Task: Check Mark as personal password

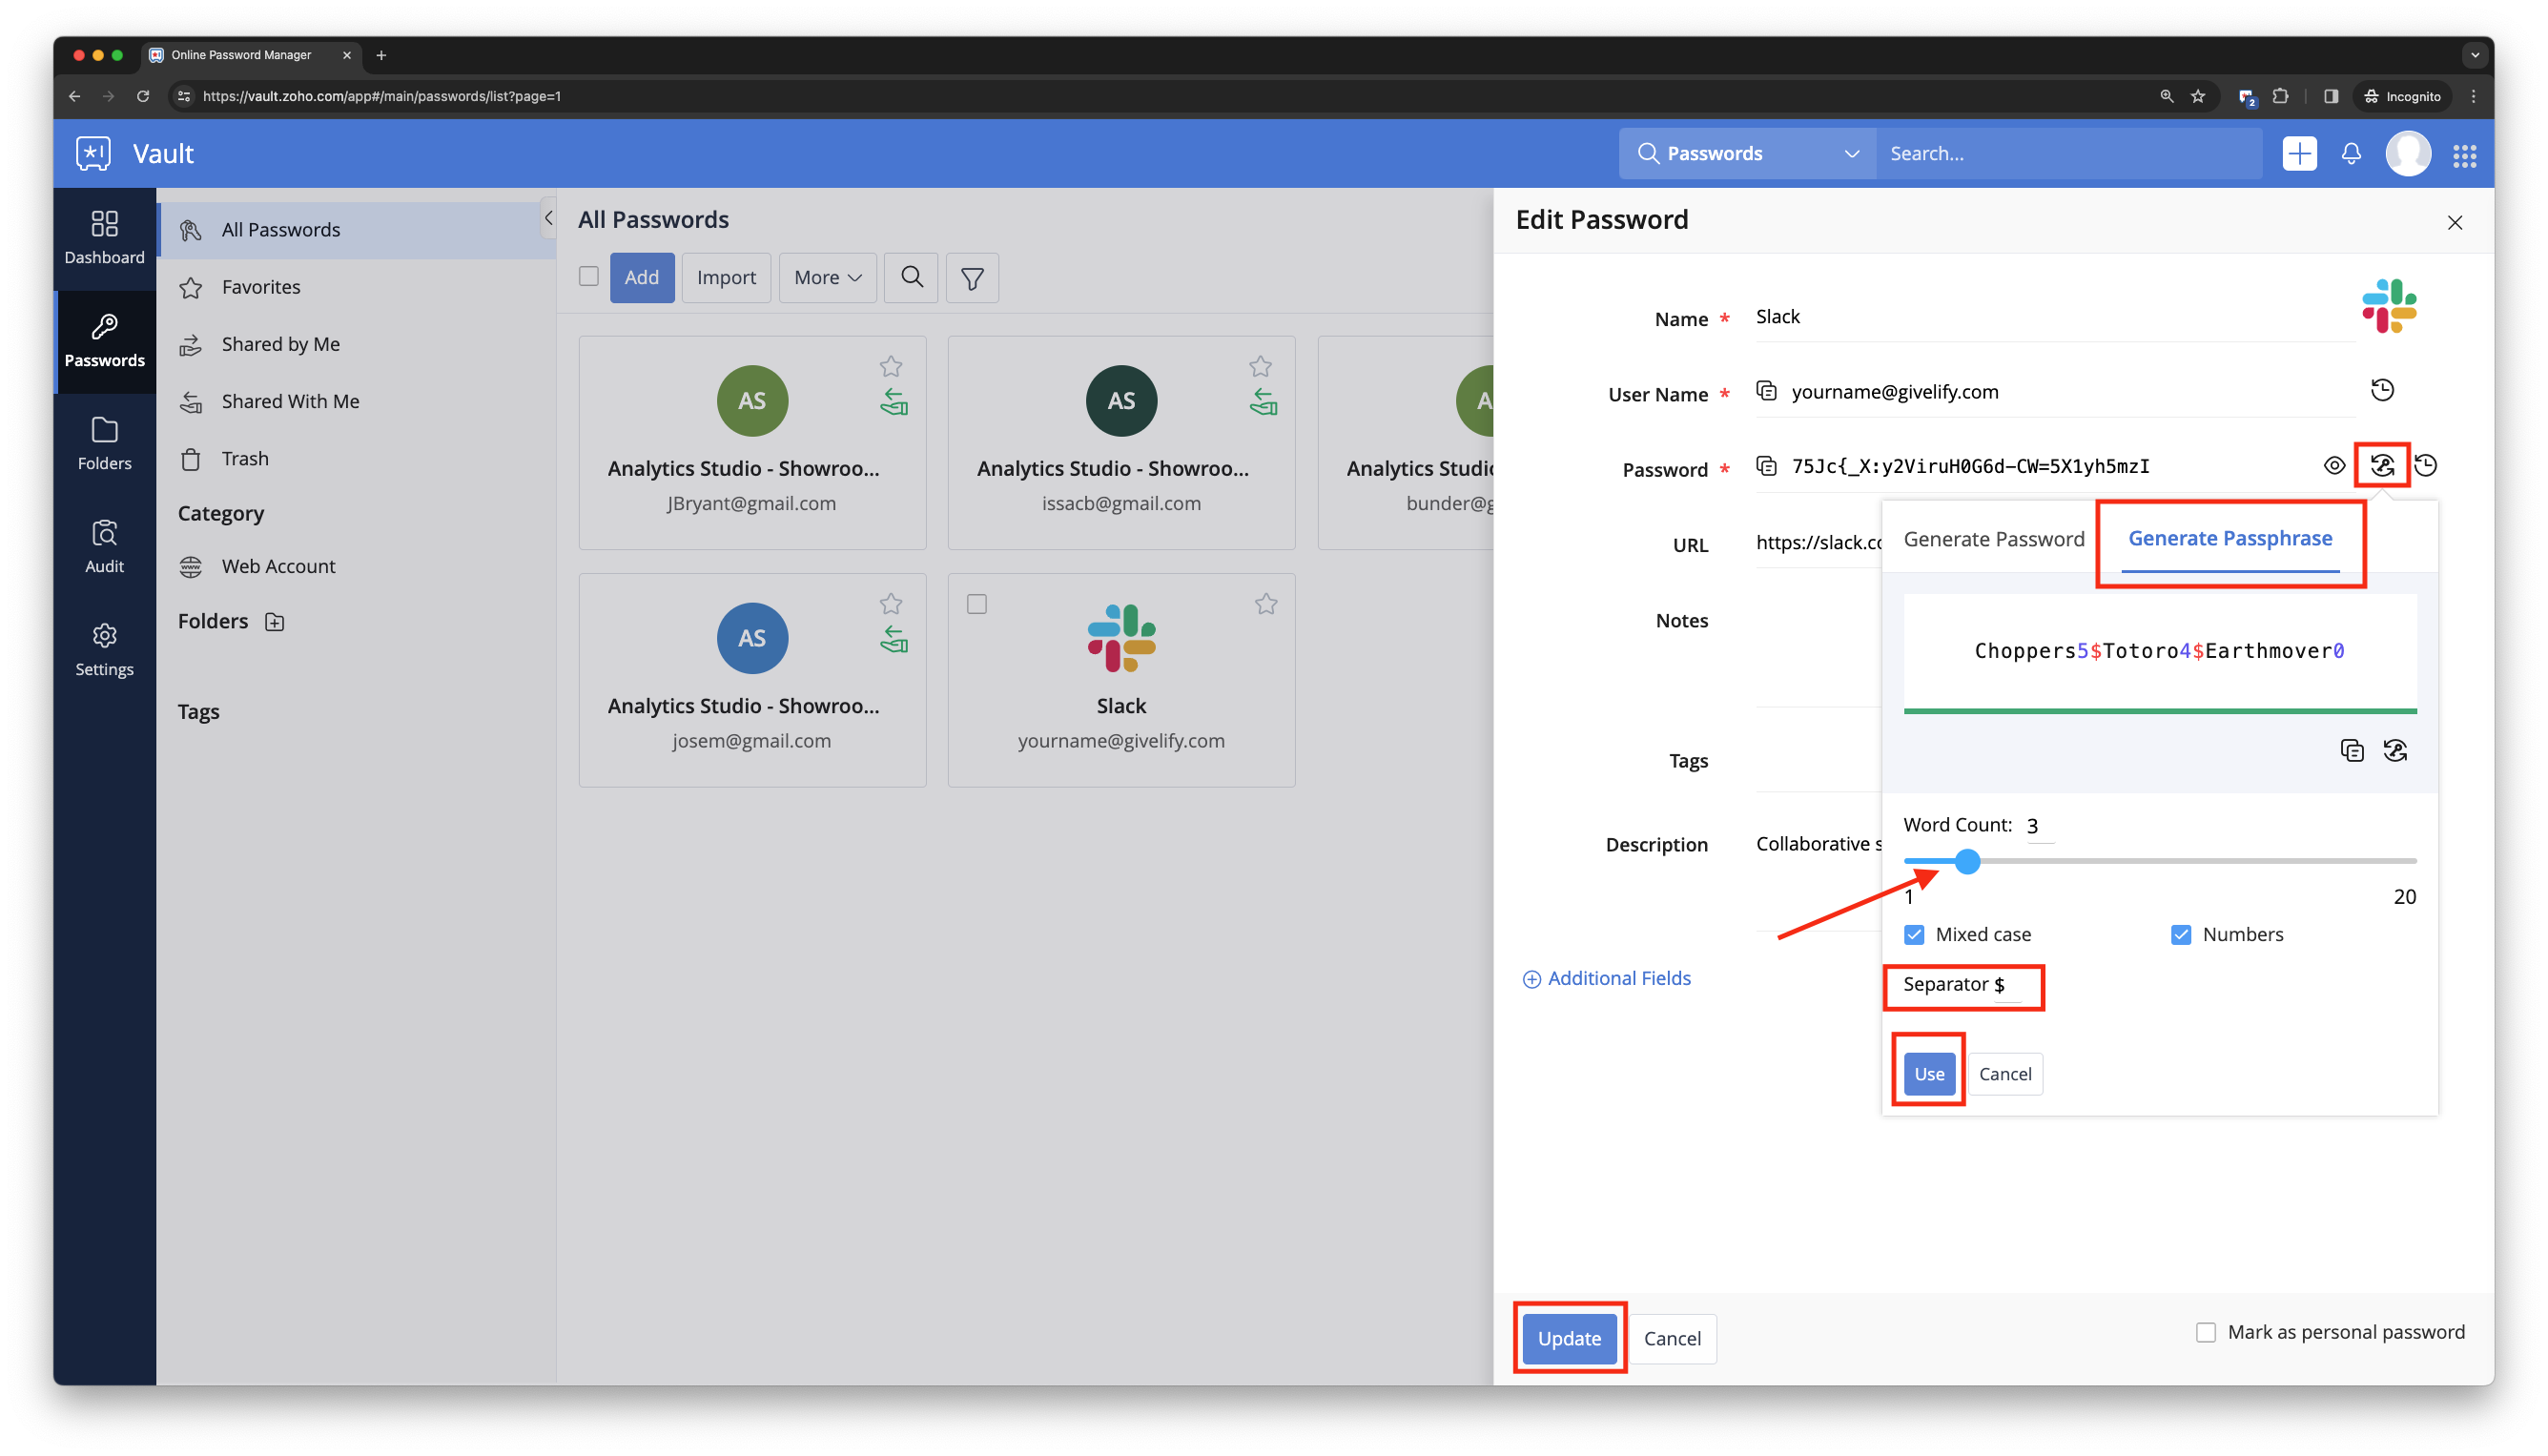Action: coord(2205,1332)
